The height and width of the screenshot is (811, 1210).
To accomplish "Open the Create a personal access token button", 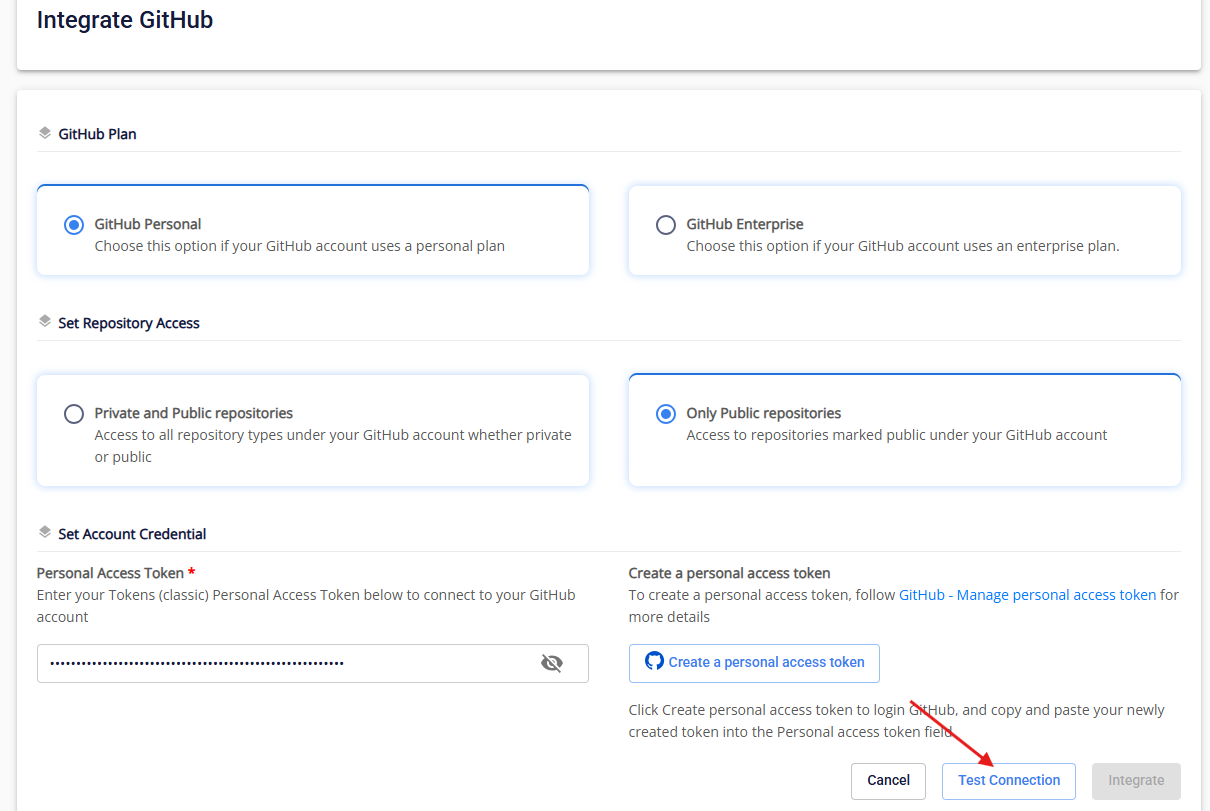I will [754, 662].
